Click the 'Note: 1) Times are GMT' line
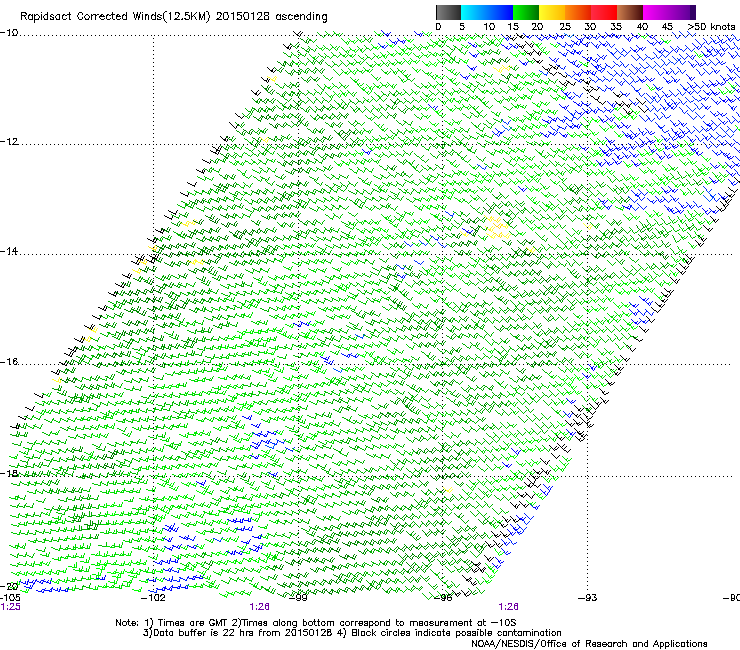Screen dimensions: 740x650 coord(316,623)
